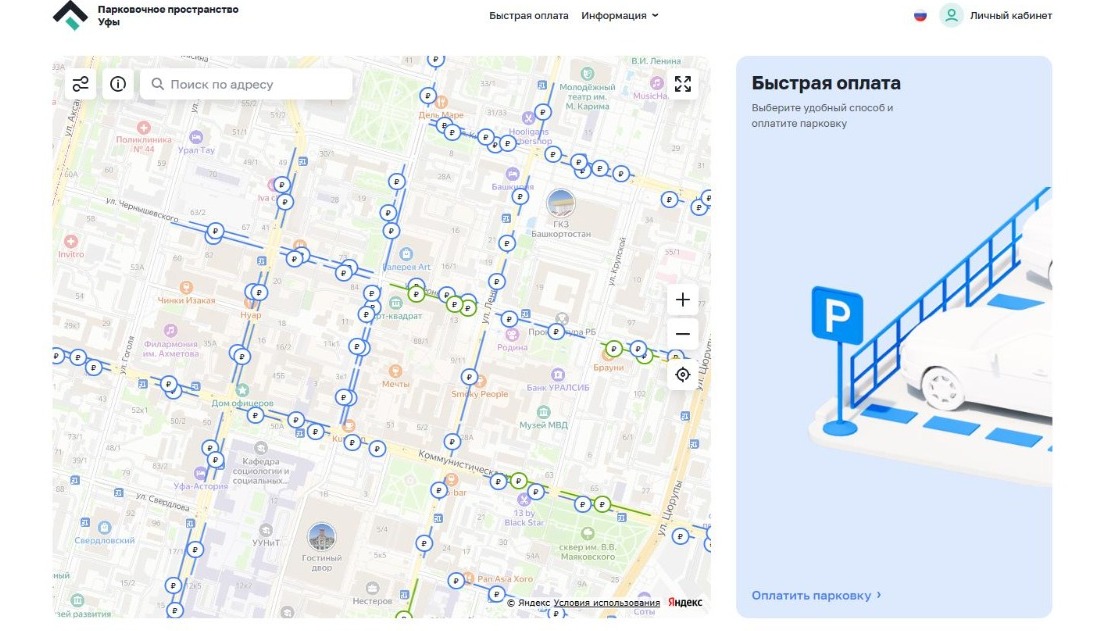Zoom in on the map
The image size is (1118, 631).
click(x=682, y=300)
